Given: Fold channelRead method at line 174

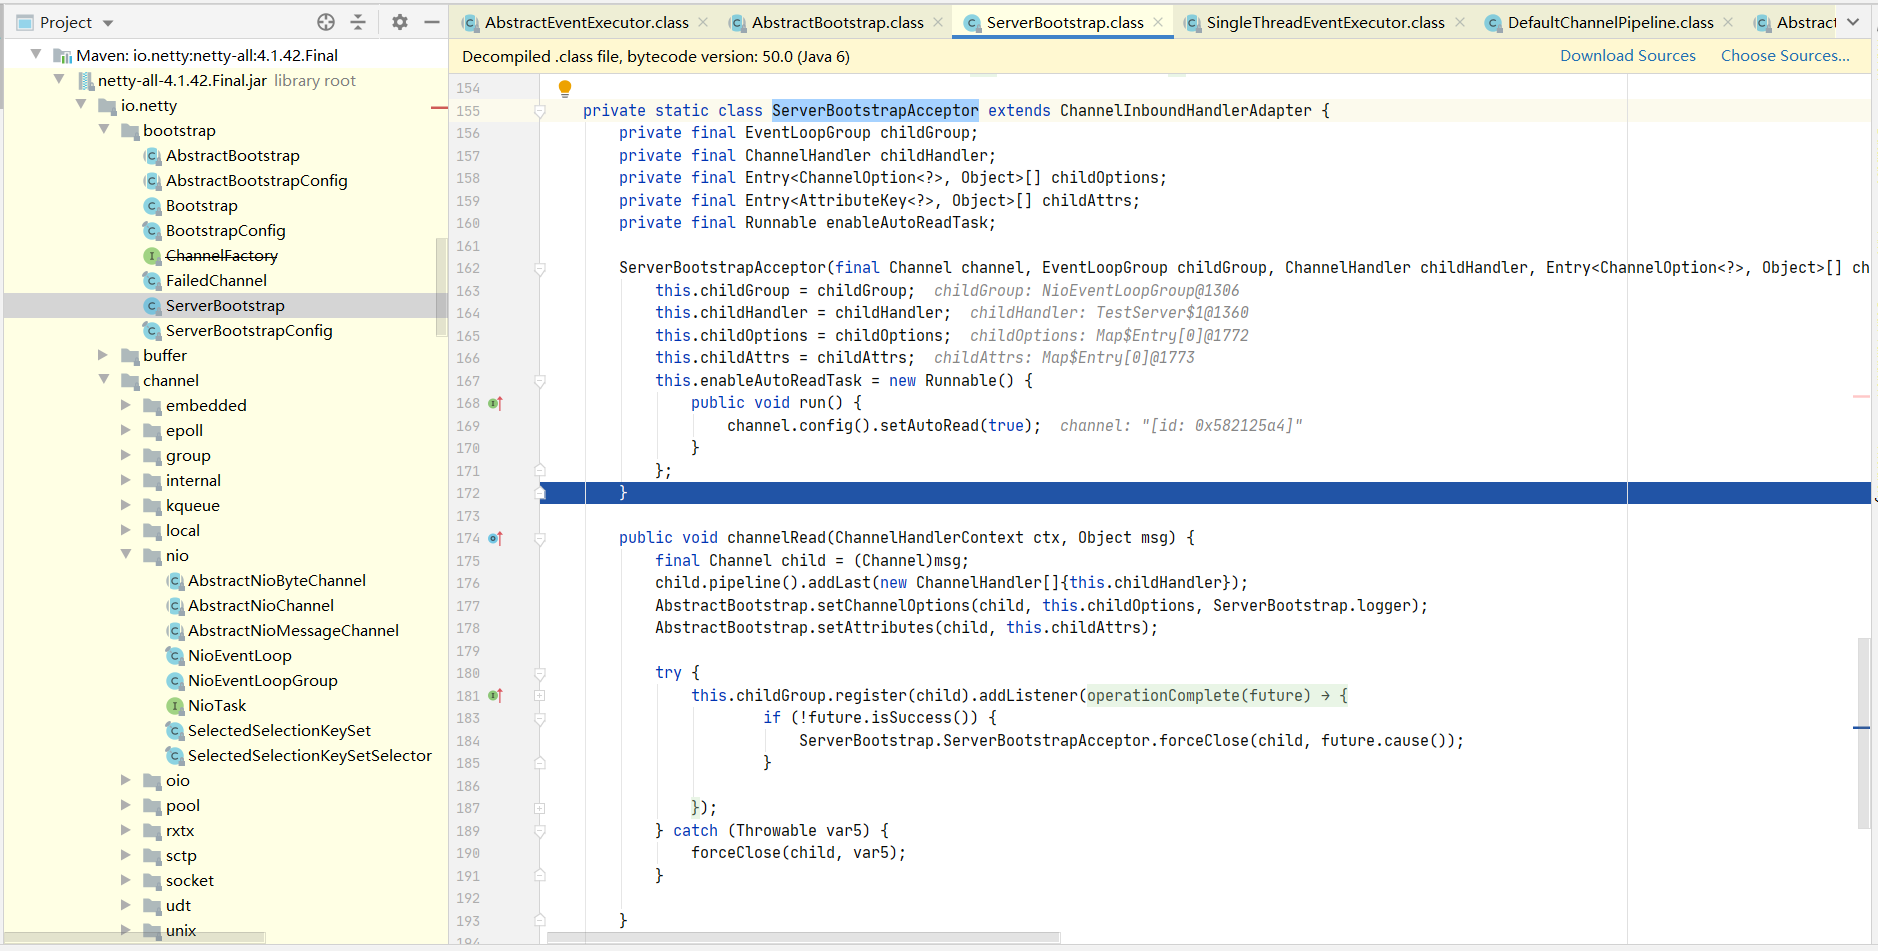Looking at the screenshot, I should coord(540,538).
